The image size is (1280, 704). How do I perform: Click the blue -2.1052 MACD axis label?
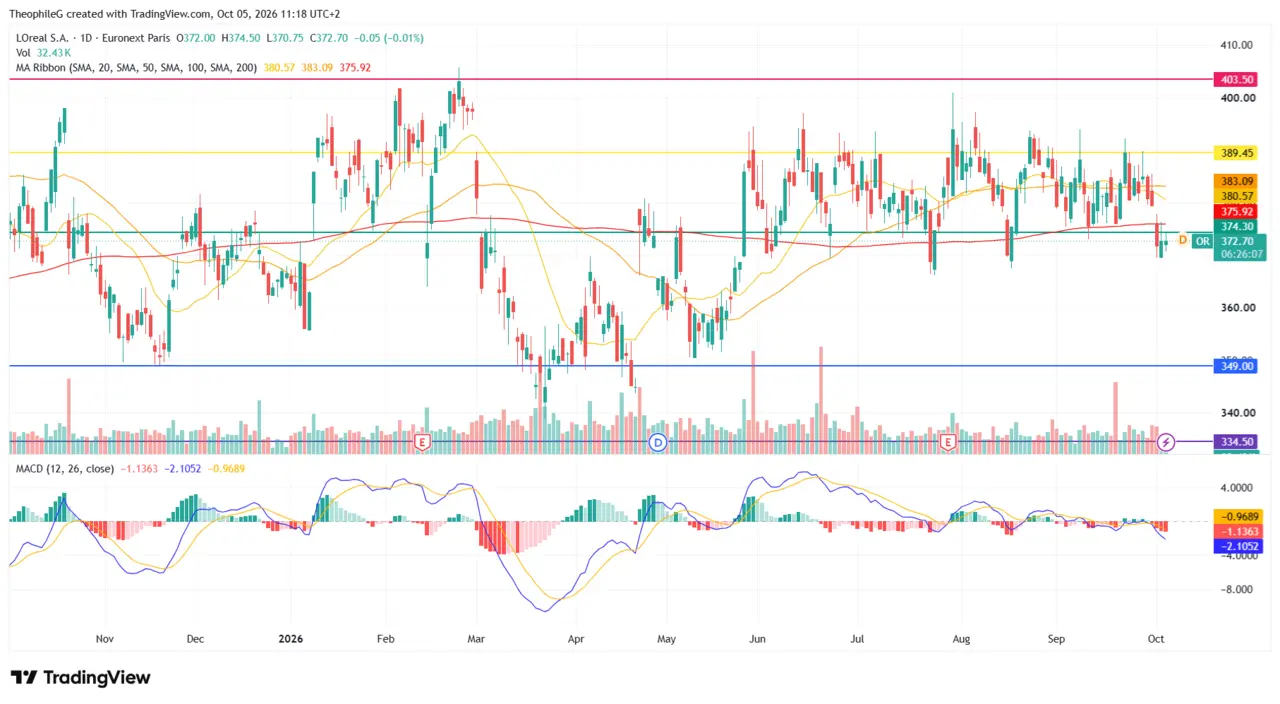1237,547
